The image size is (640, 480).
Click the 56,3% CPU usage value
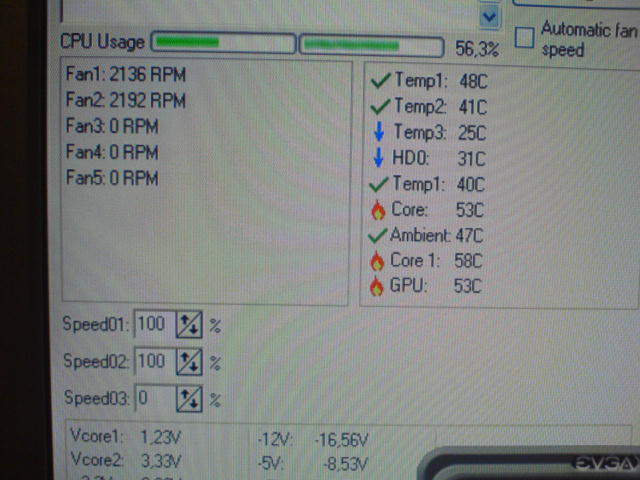pyautogui.click(x=477, y=49)
